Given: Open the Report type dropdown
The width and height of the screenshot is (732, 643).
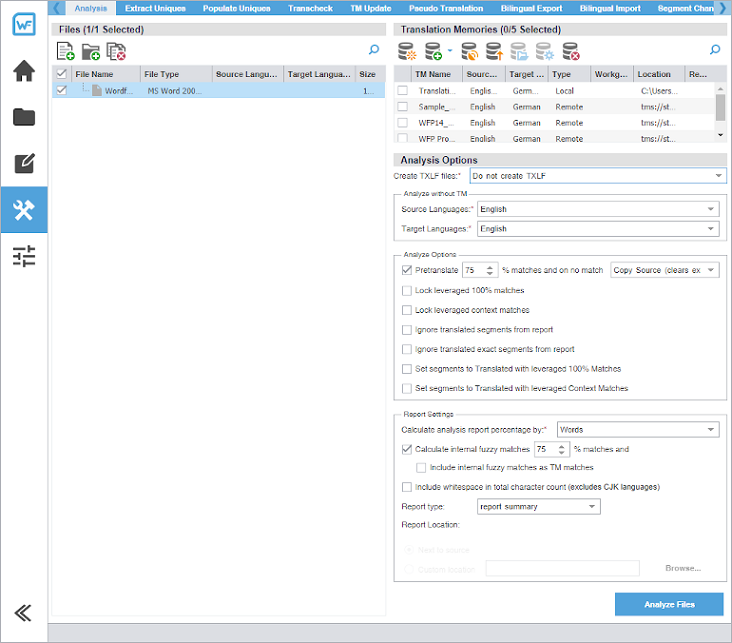Looking at the screenshot, I should click(538, 507).
